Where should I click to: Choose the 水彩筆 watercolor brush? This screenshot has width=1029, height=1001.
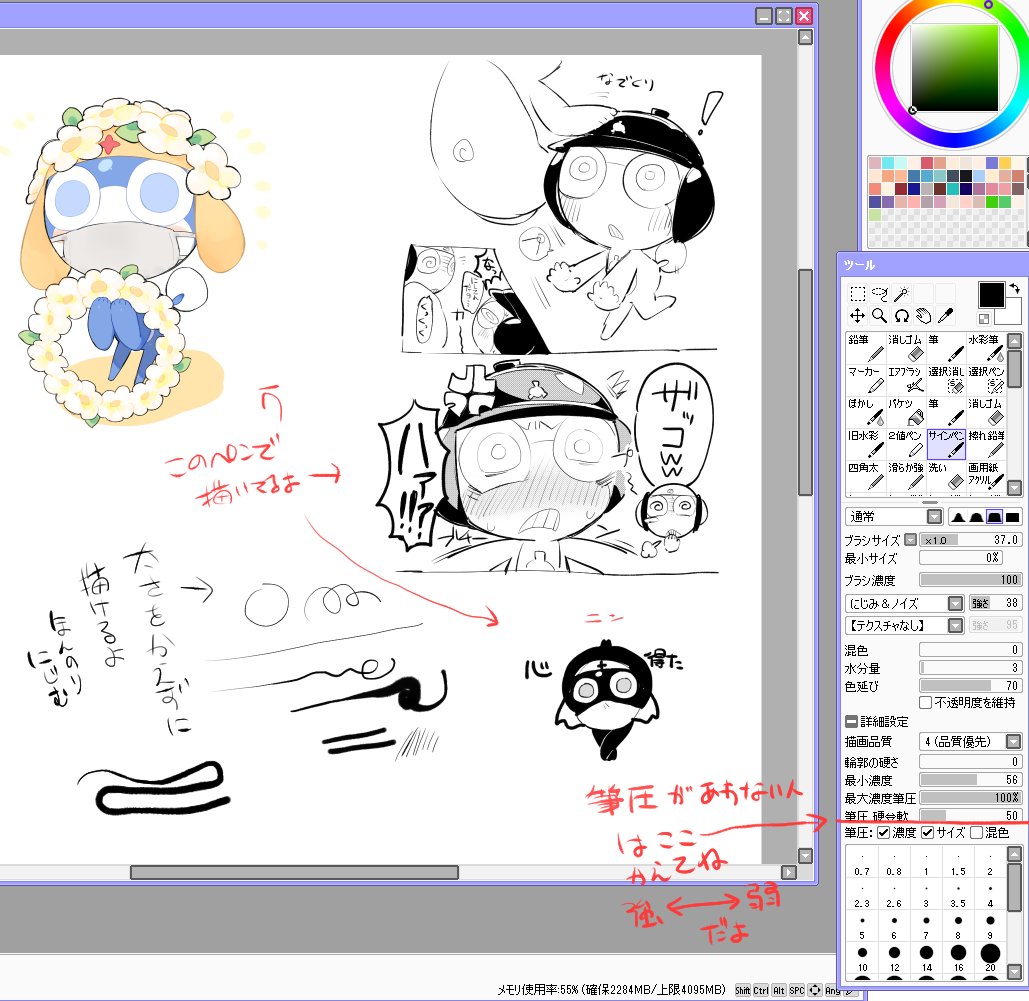[986, 348]
